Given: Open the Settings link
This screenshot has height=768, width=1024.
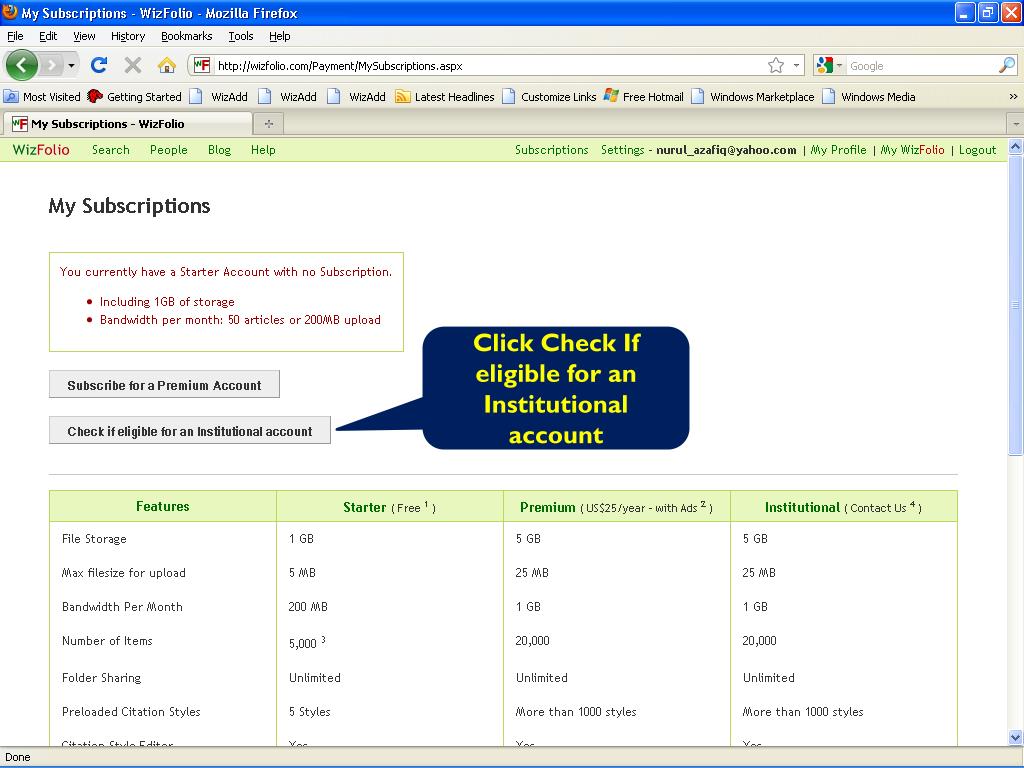Looking at the screenshot, I should point(622,150).
